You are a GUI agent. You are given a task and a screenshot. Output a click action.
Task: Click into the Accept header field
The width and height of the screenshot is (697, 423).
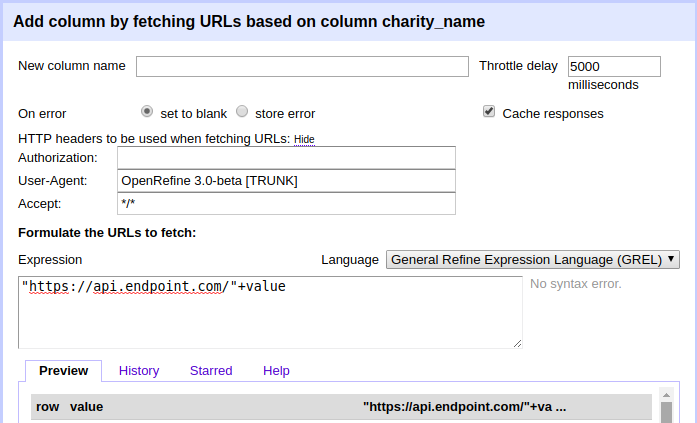[x=286, y=204]
